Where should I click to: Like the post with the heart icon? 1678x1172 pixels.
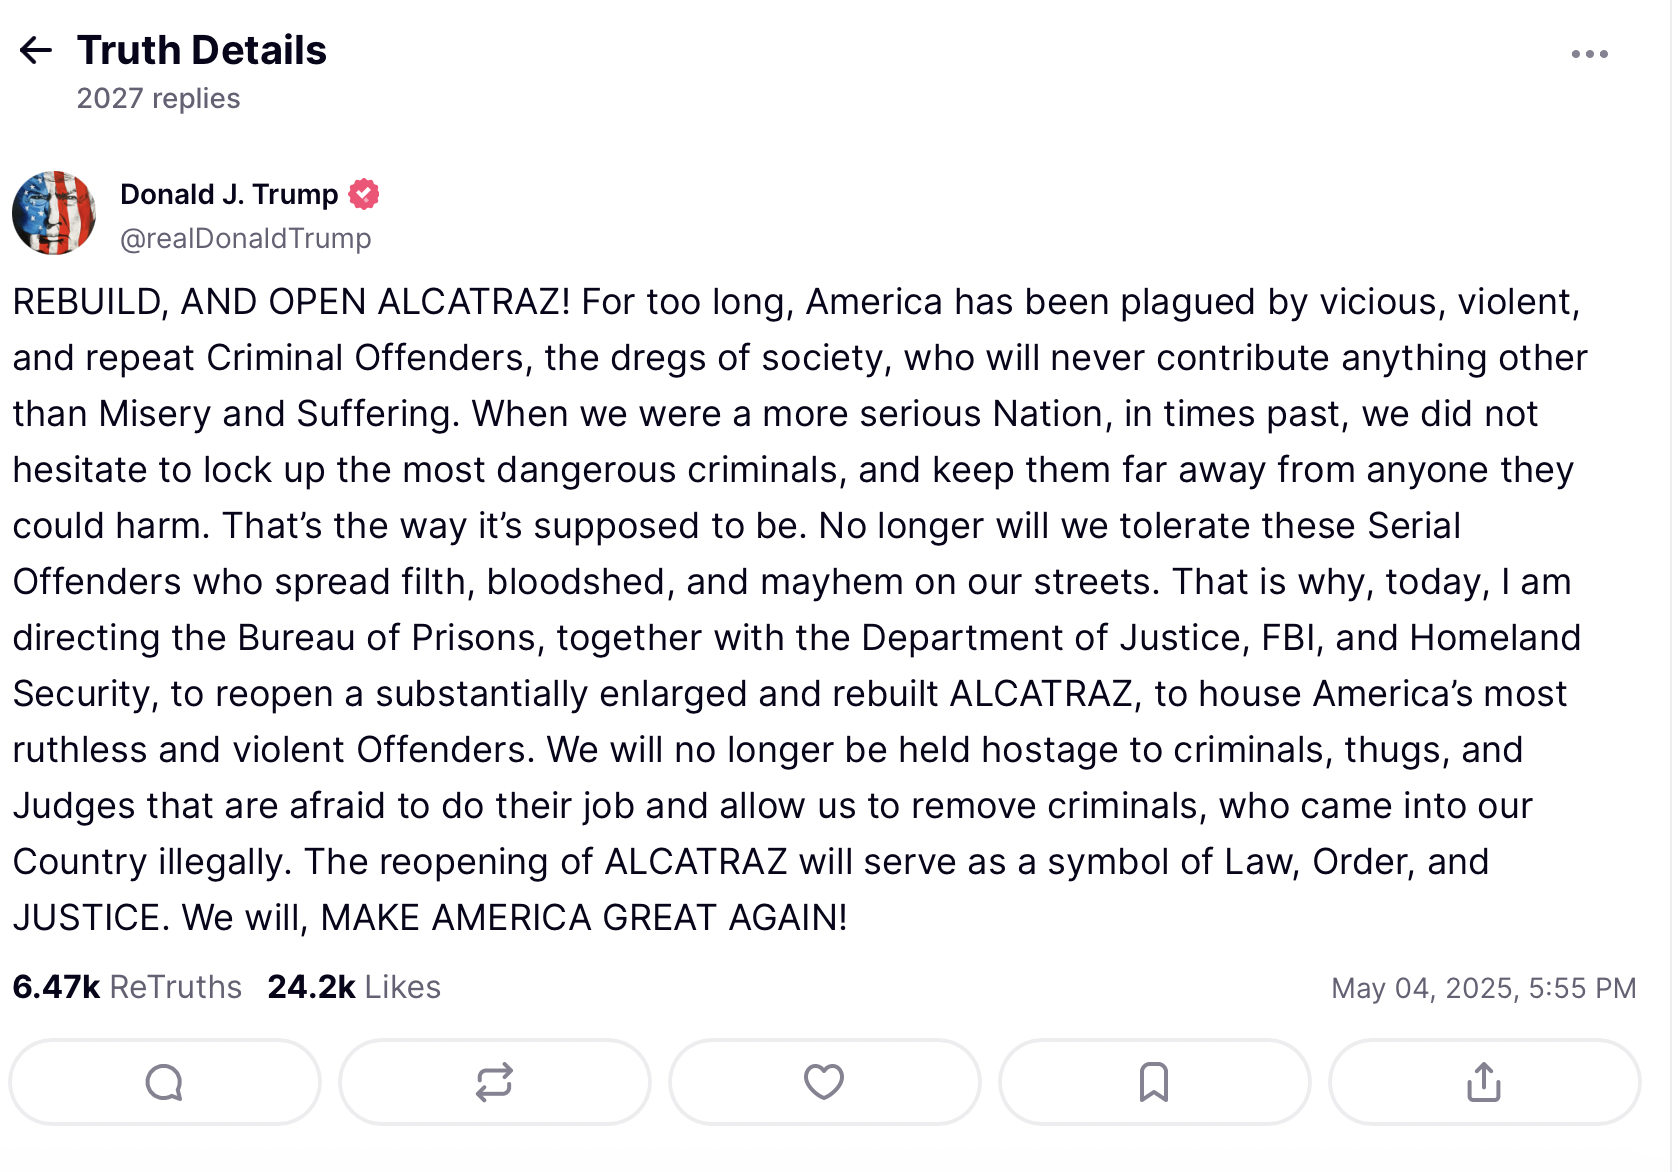824,1082
